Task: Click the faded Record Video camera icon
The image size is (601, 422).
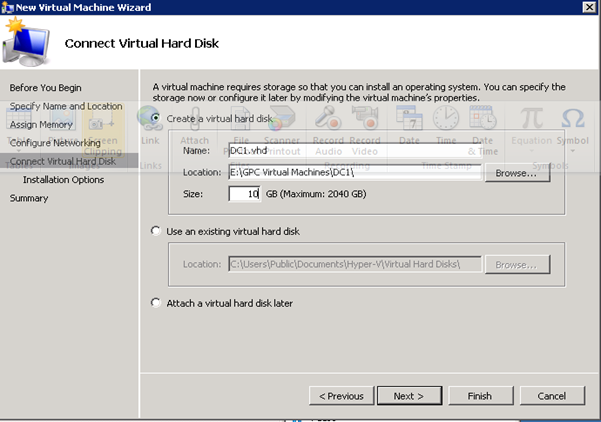Action: tap(365, 117)
